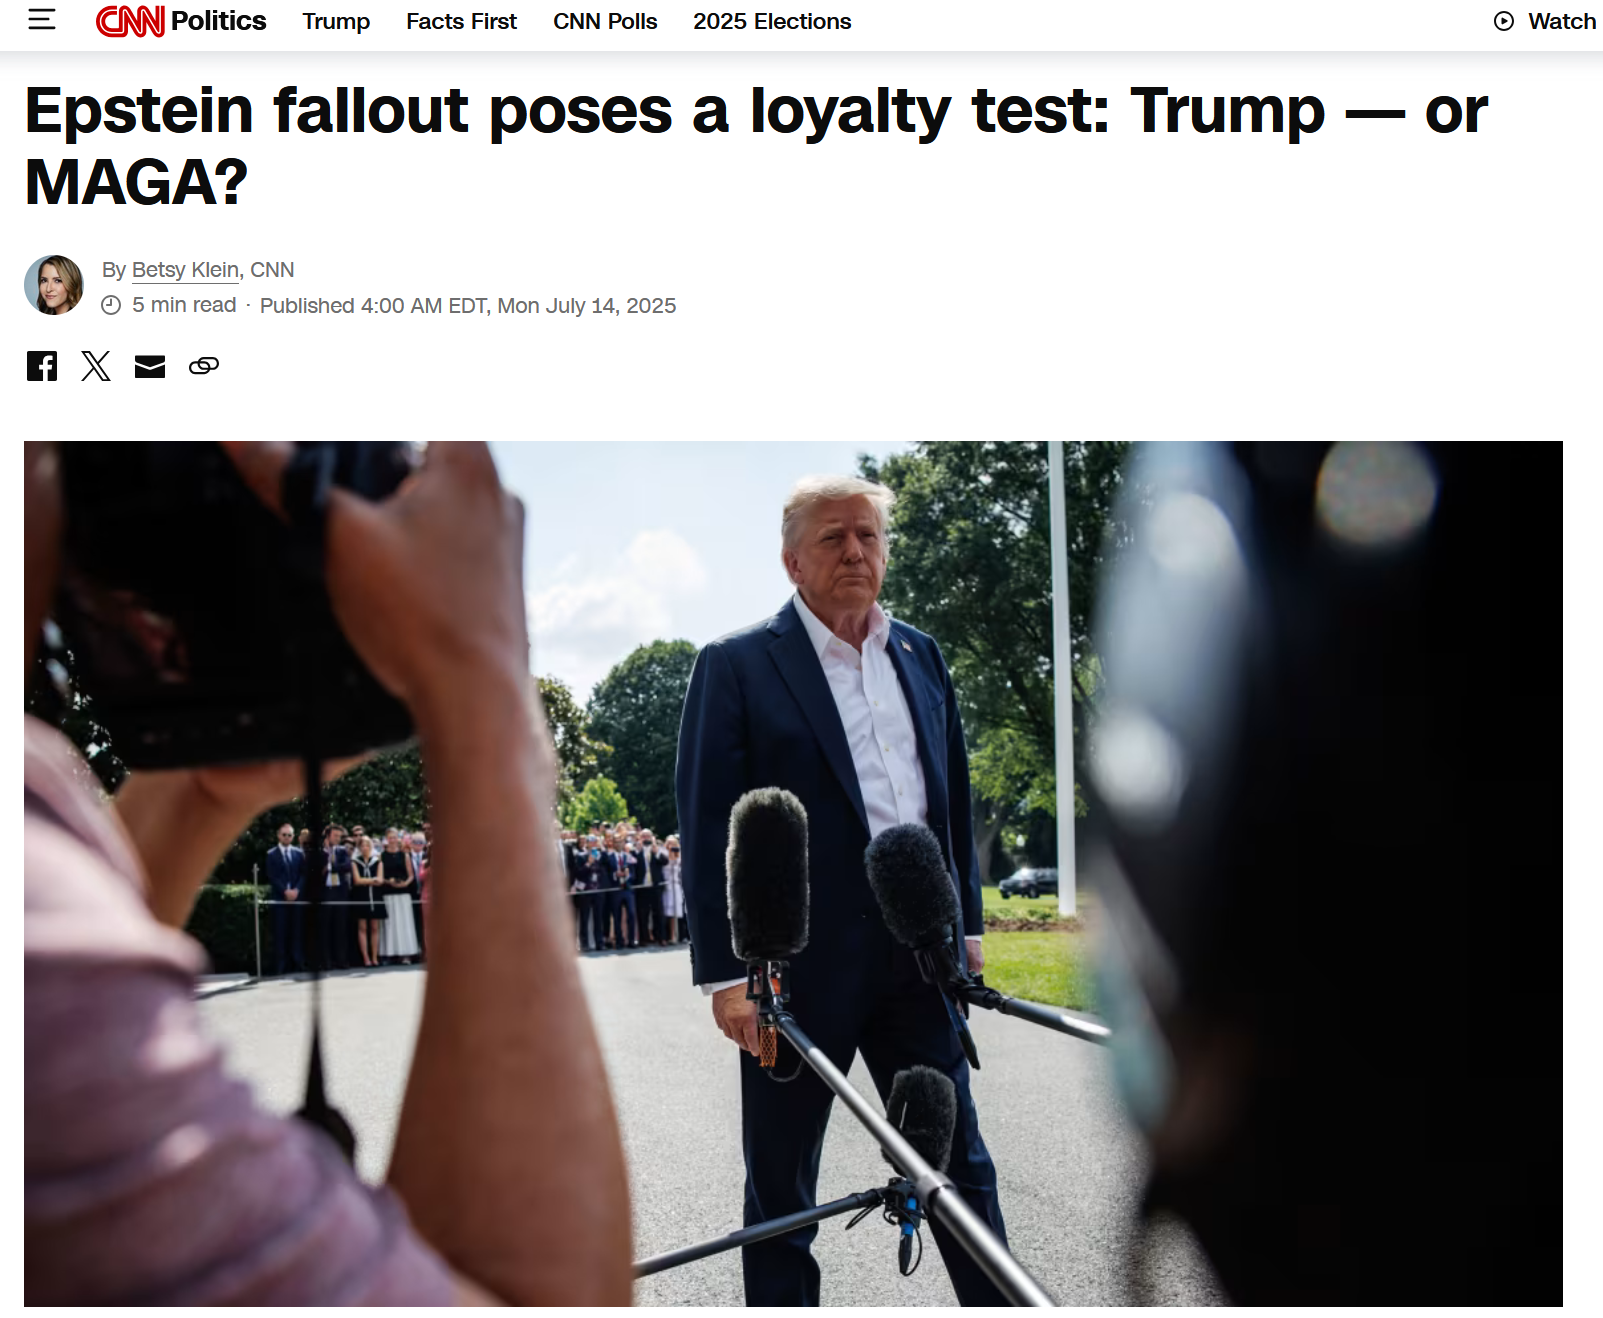This screenshot has height=1318, width=1603.
Task: Open Facts First section
Action: (461, 21)
